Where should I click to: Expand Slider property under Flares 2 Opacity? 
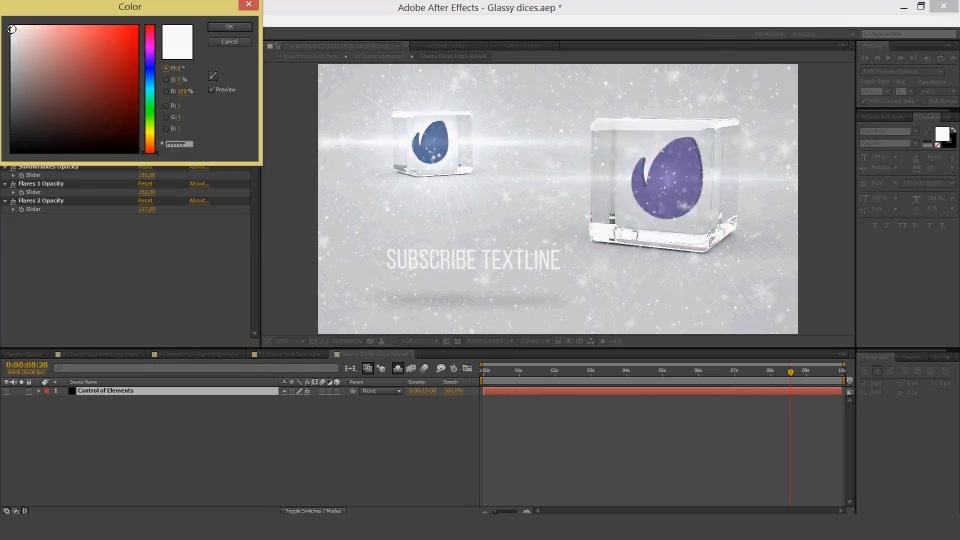click(13, 209)
